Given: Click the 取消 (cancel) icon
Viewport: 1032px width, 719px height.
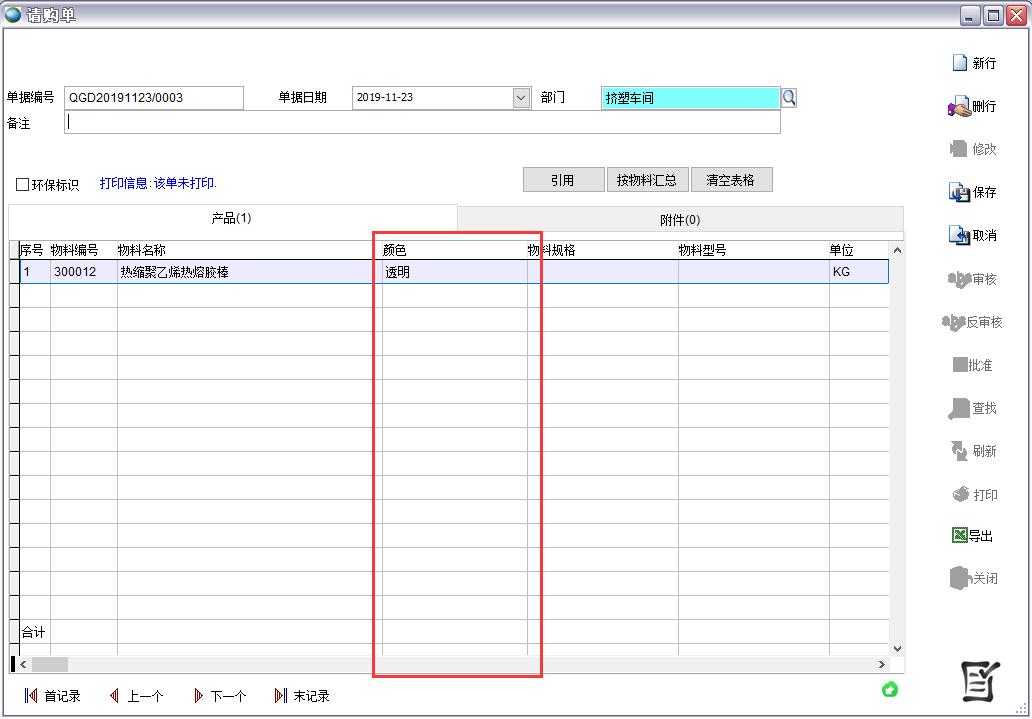Looking at the screenshot, I should coord(959,236).
